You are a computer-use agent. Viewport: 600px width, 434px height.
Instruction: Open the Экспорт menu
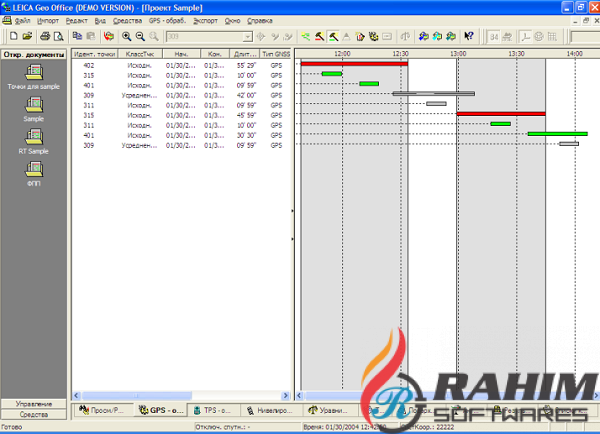(205, 21)
